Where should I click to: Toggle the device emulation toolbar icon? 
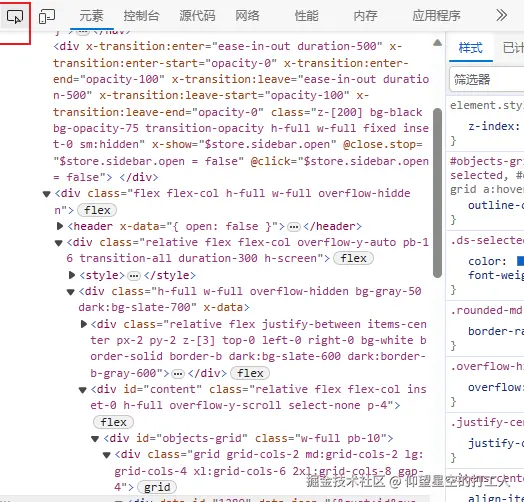pos(47,16)
